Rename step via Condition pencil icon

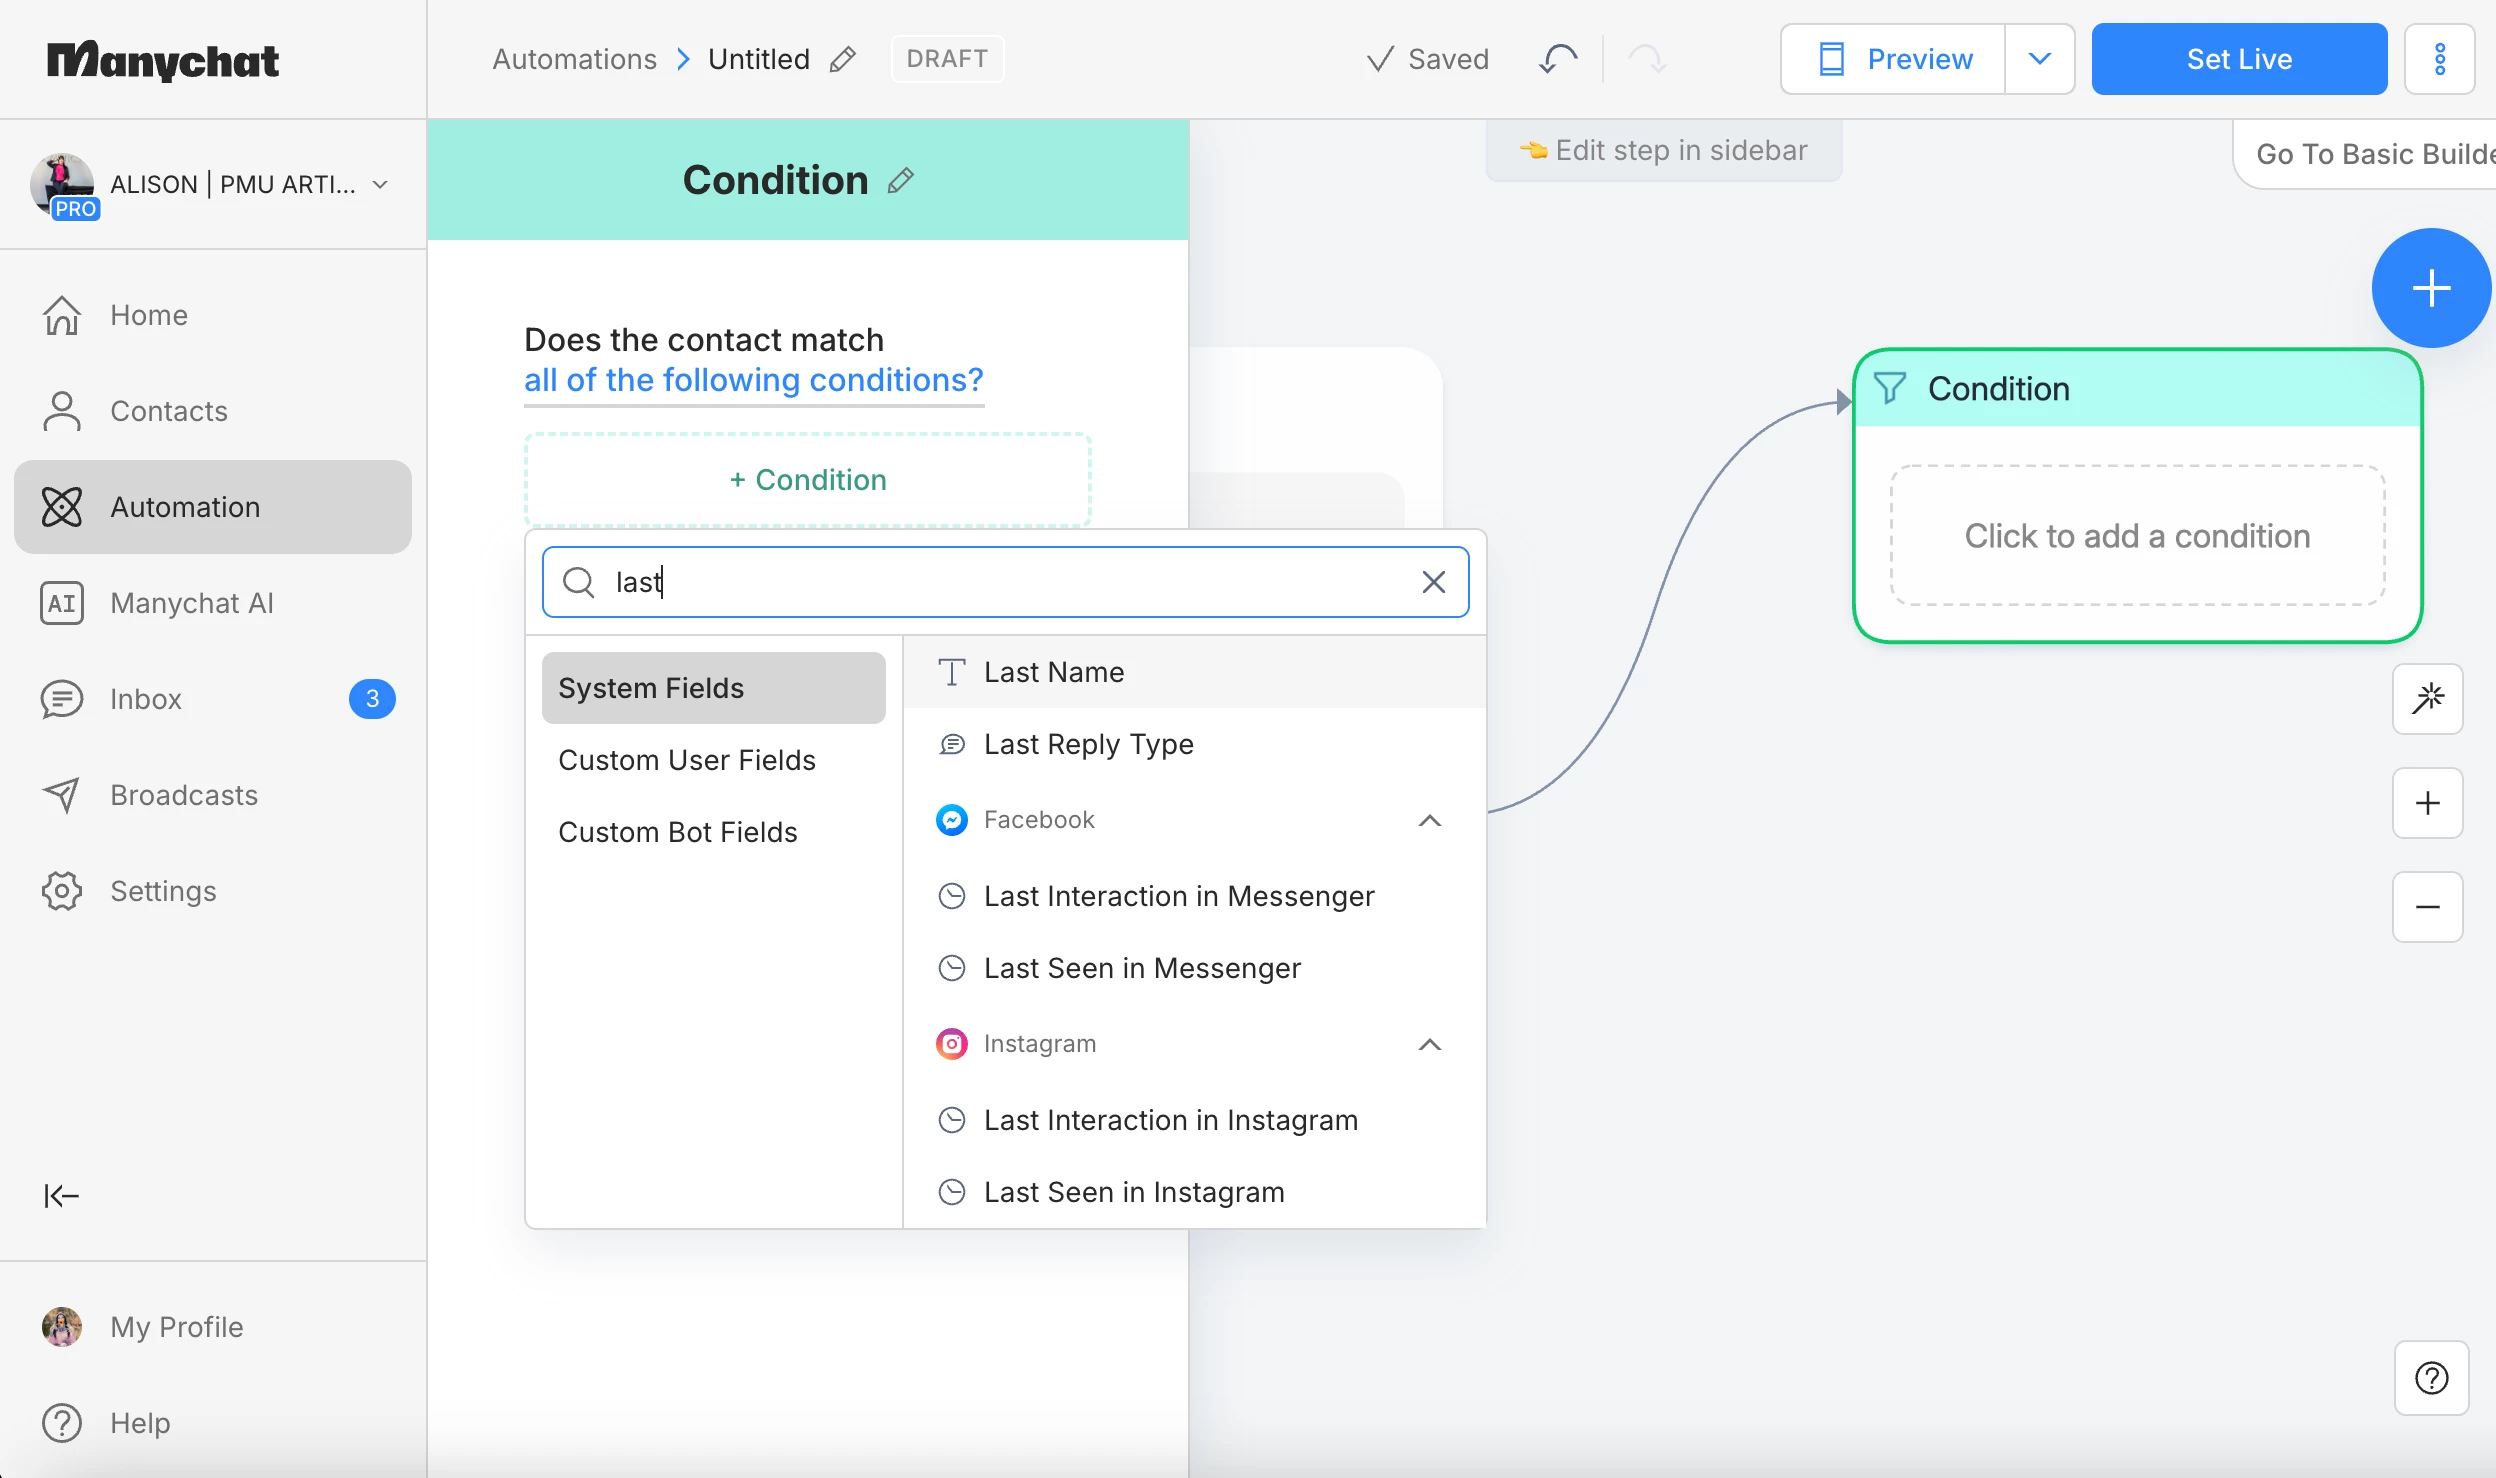pyautogui.click(x=901, y=181)
